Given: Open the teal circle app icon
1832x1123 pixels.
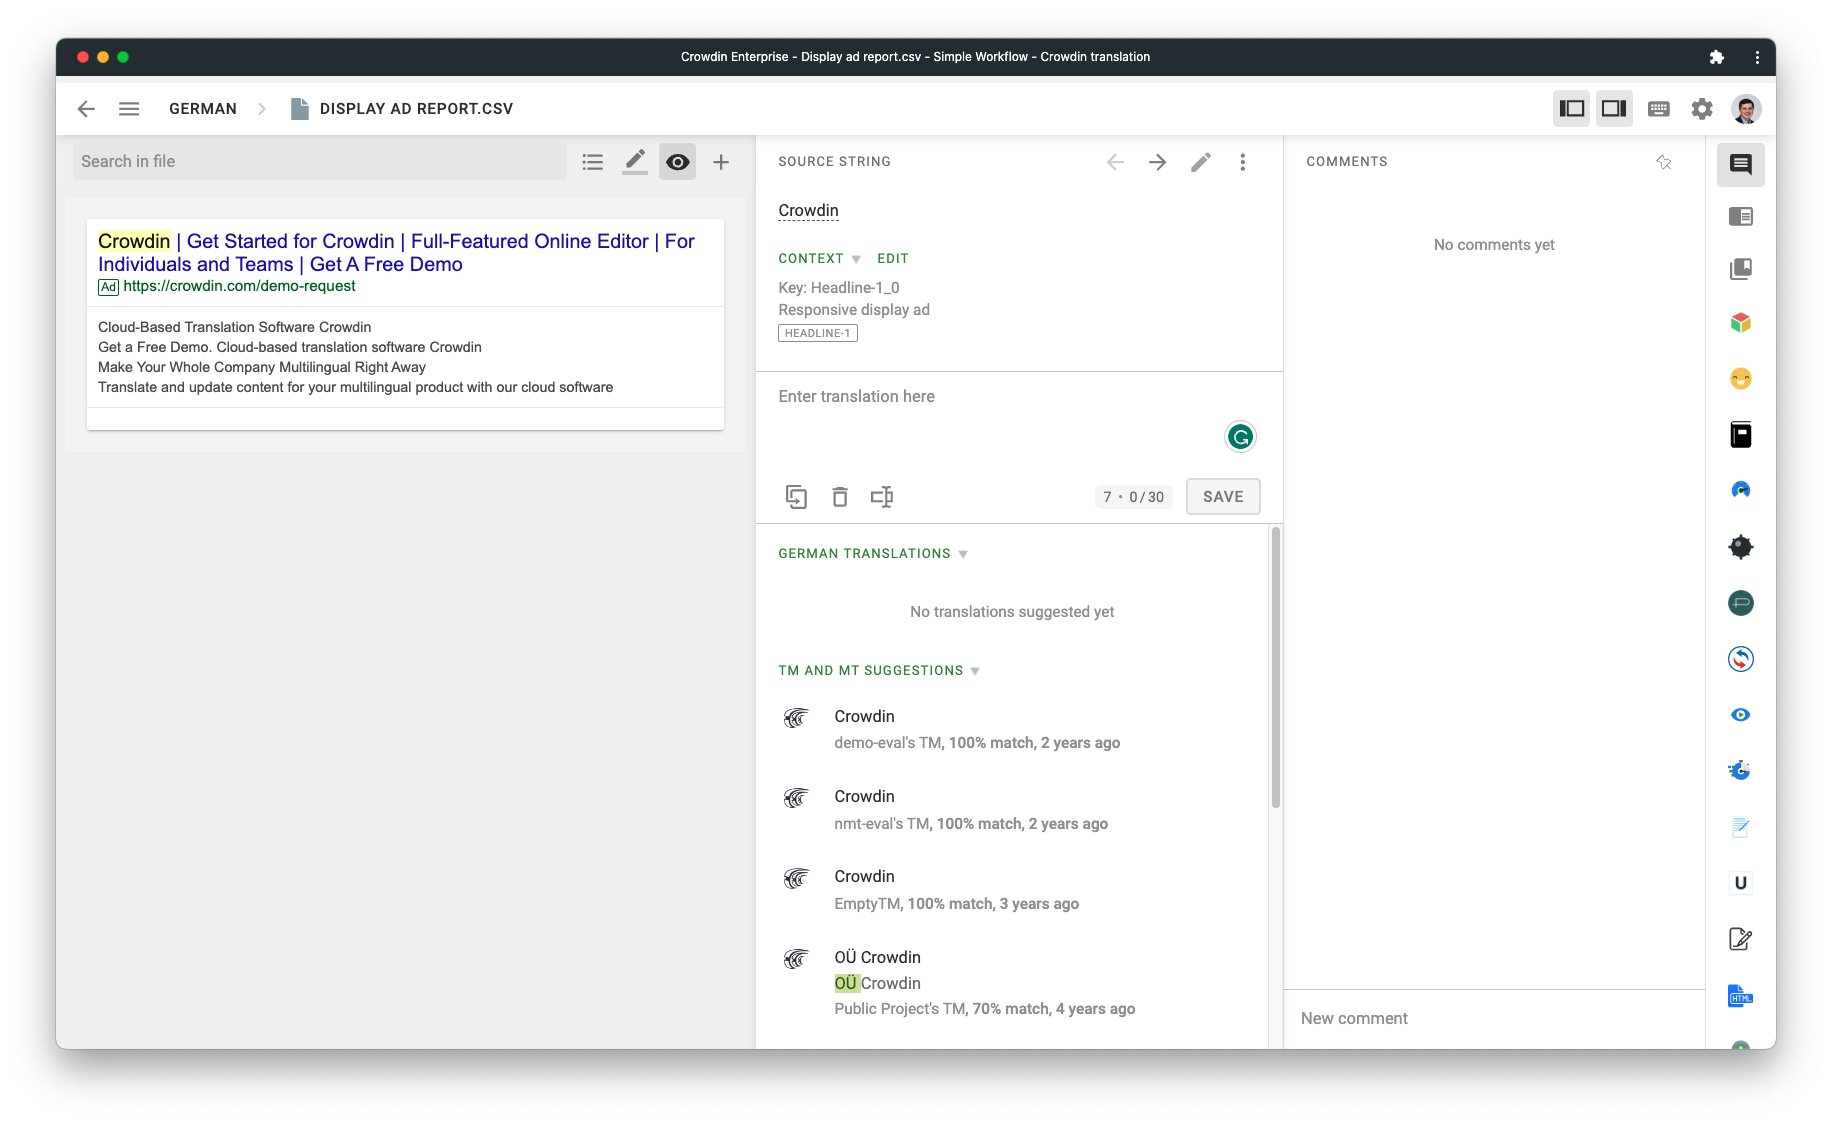Looking at the screenshot, I should [1741, 603].
